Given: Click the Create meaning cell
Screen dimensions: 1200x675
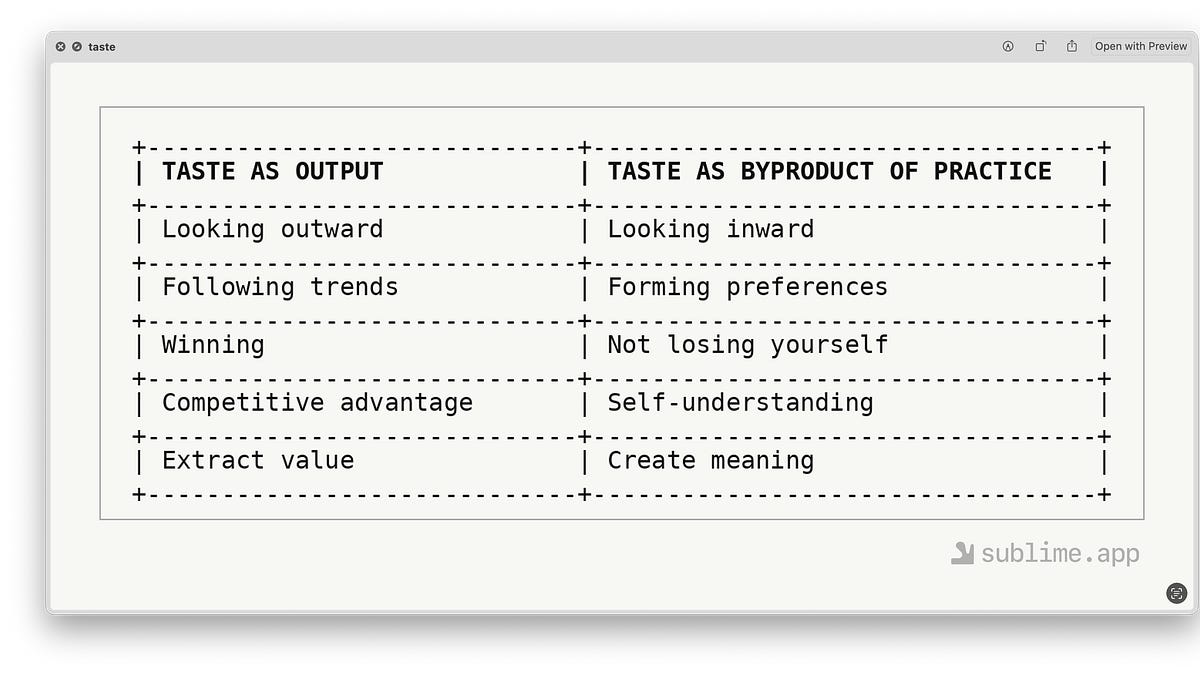Looking at the screenshot, I should point(710,461).
